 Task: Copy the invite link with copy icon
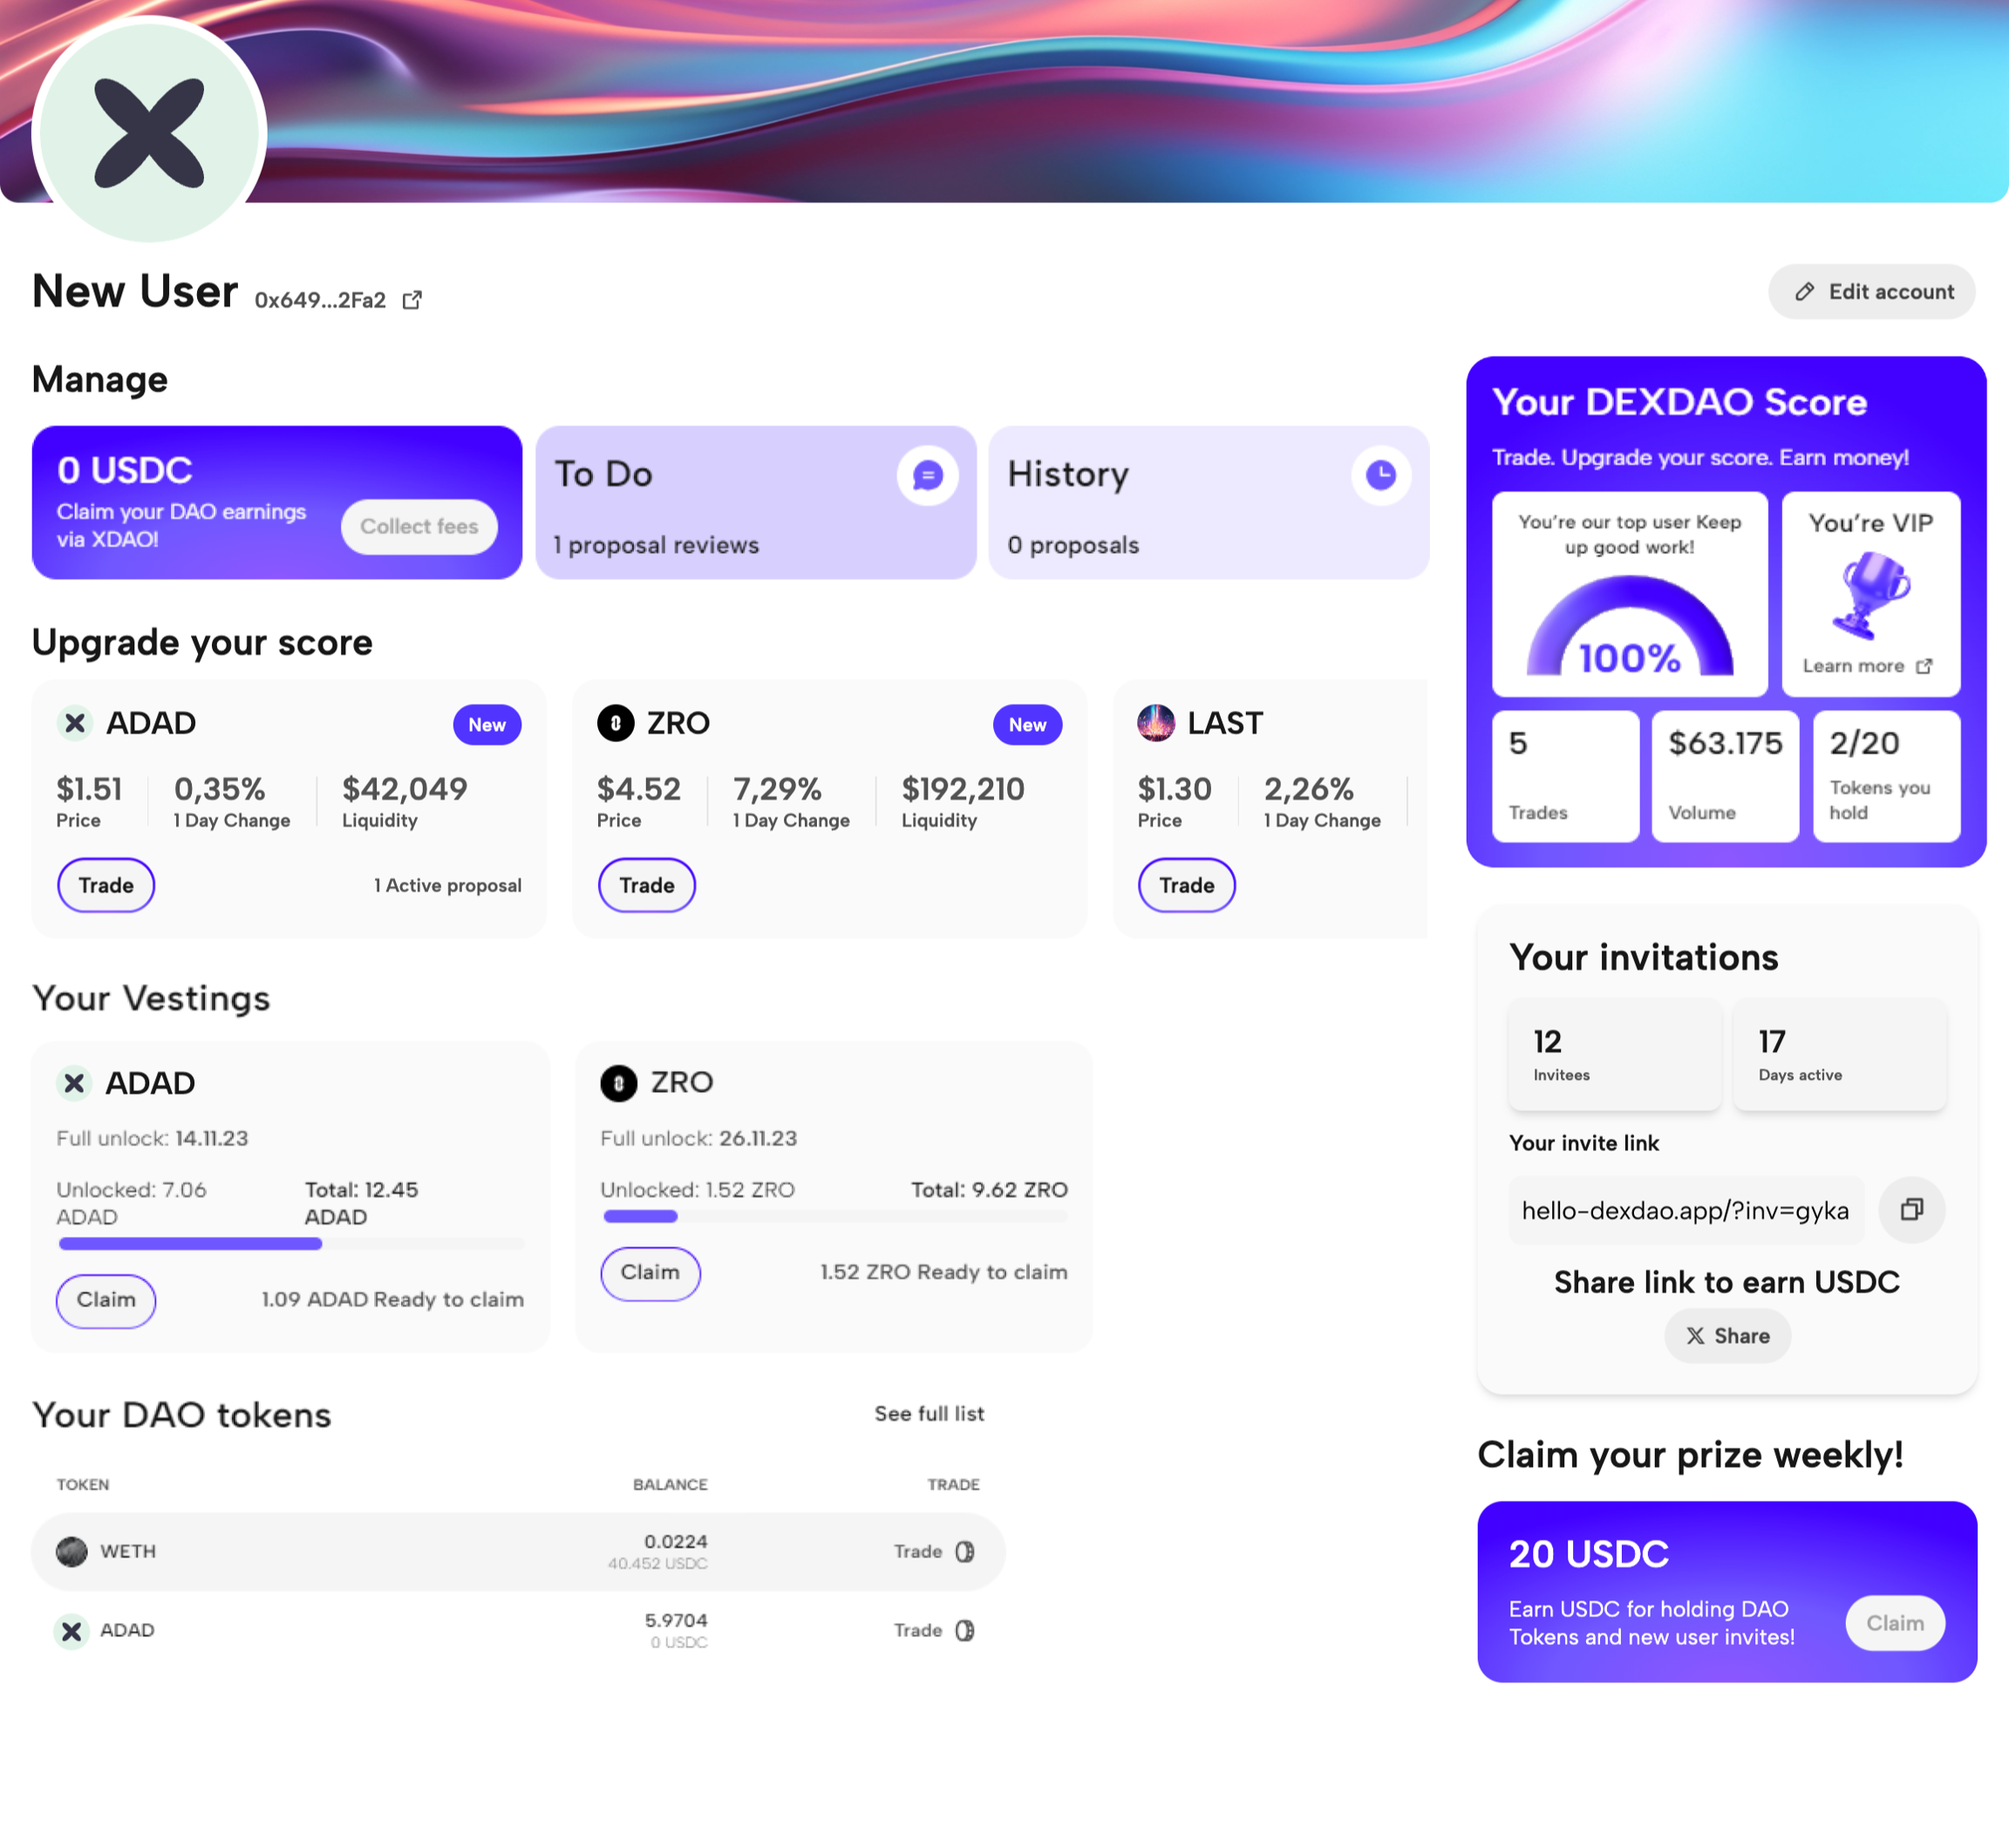(1911, 1210)
